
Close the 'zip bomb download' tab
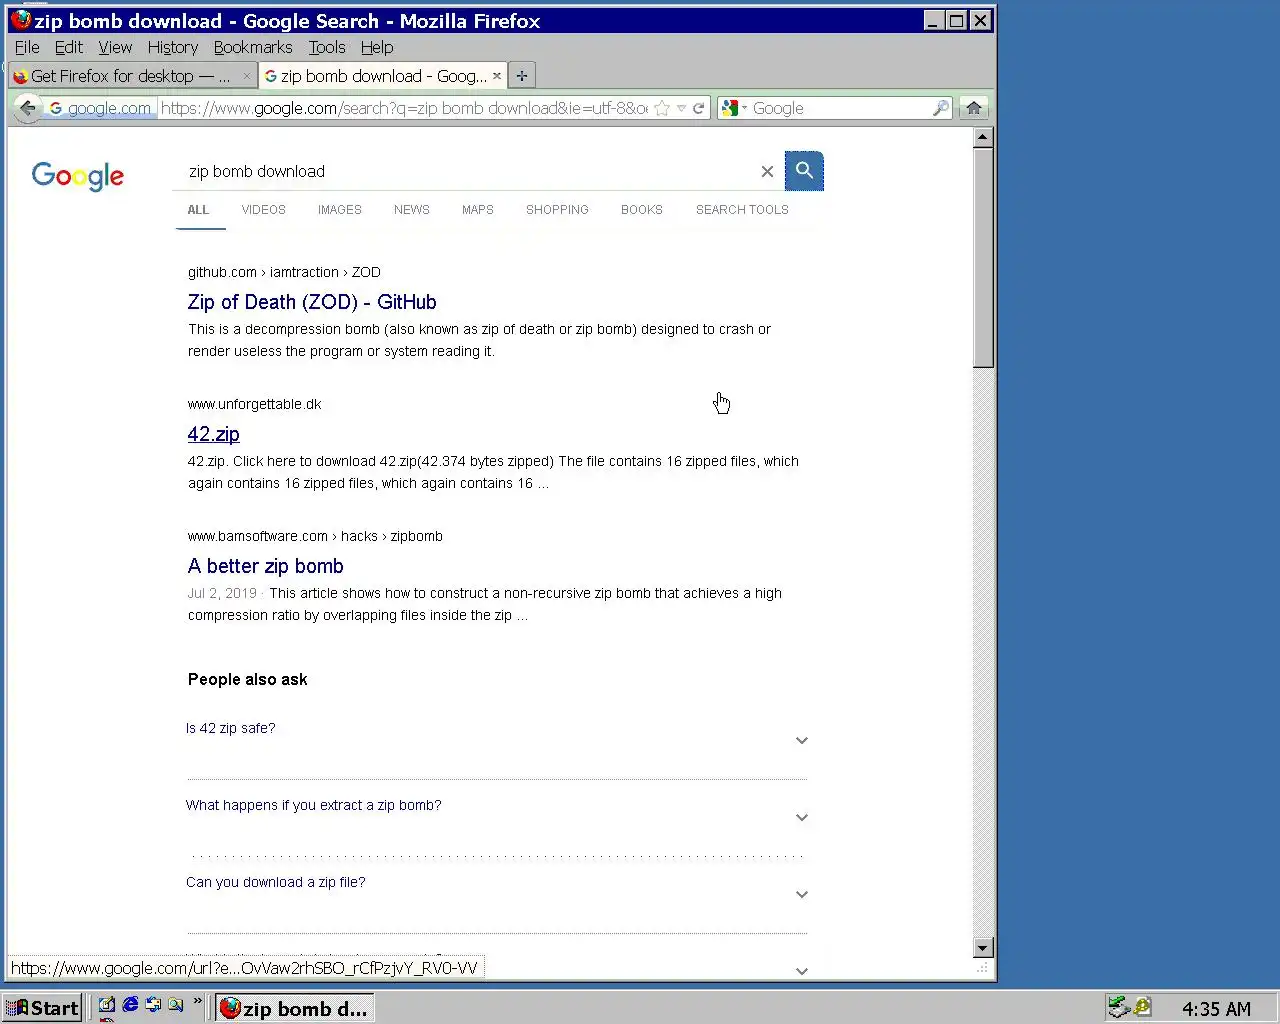(497, 76)
